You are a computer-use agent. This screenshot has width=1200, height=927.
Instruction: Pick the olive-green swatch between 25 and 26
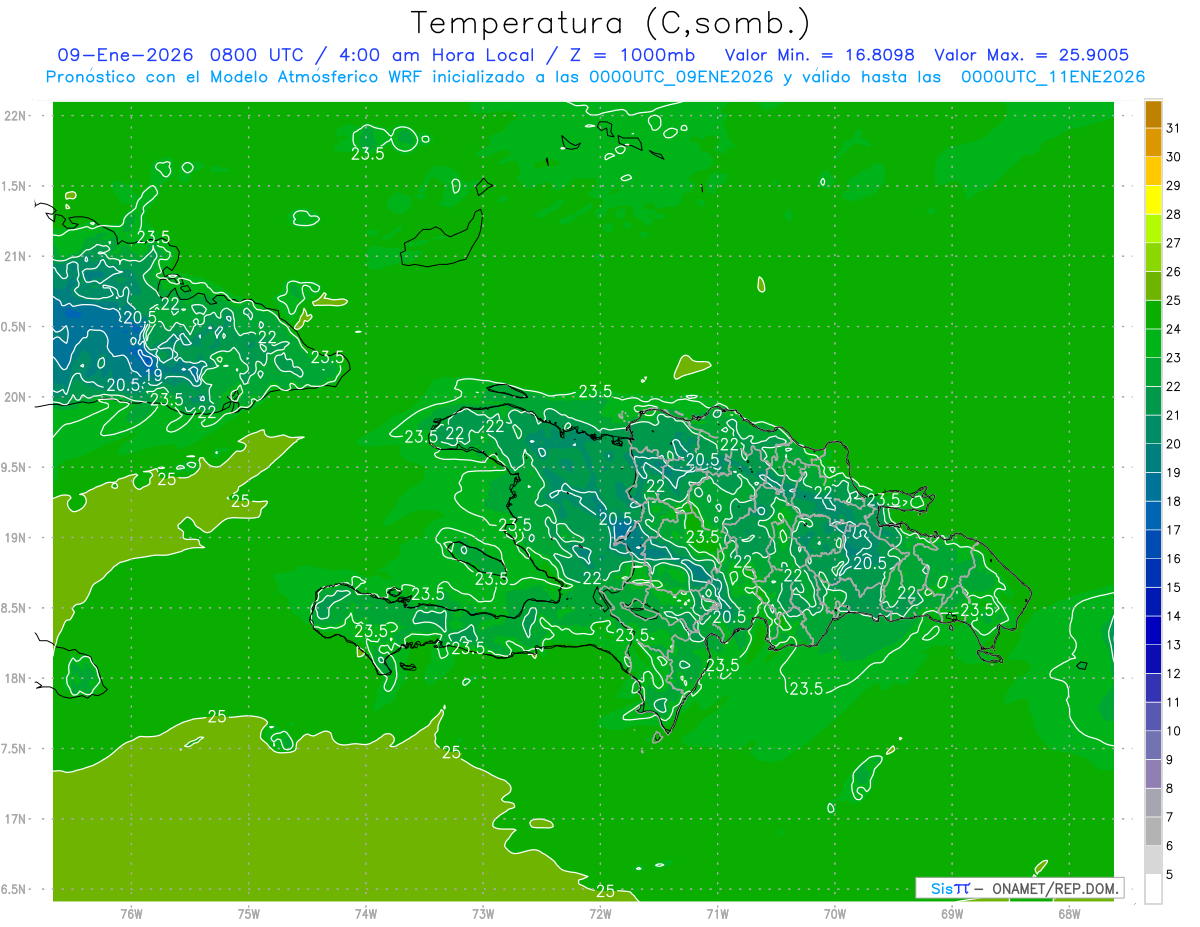(x=1153, y=286)
